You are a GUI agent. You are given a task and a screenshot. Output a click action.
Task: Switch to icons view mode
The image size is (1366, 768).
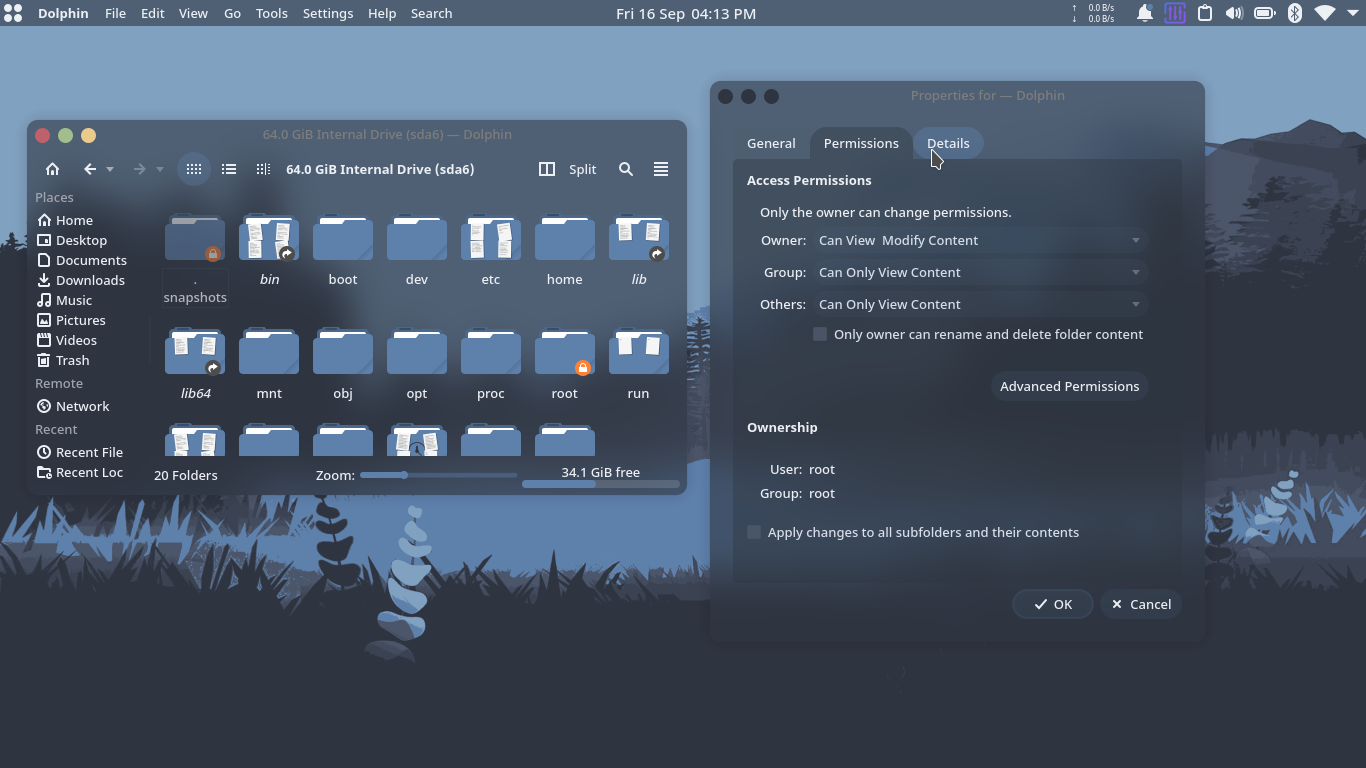coord(194,169)
